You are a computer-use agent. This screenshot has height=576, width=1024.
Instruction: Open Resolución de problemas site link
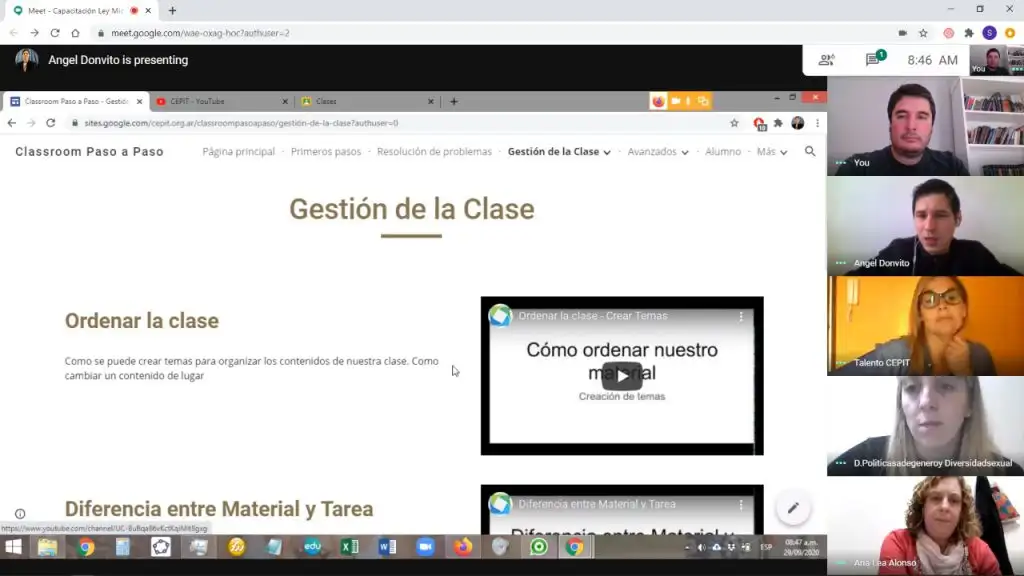pos(434,152)
